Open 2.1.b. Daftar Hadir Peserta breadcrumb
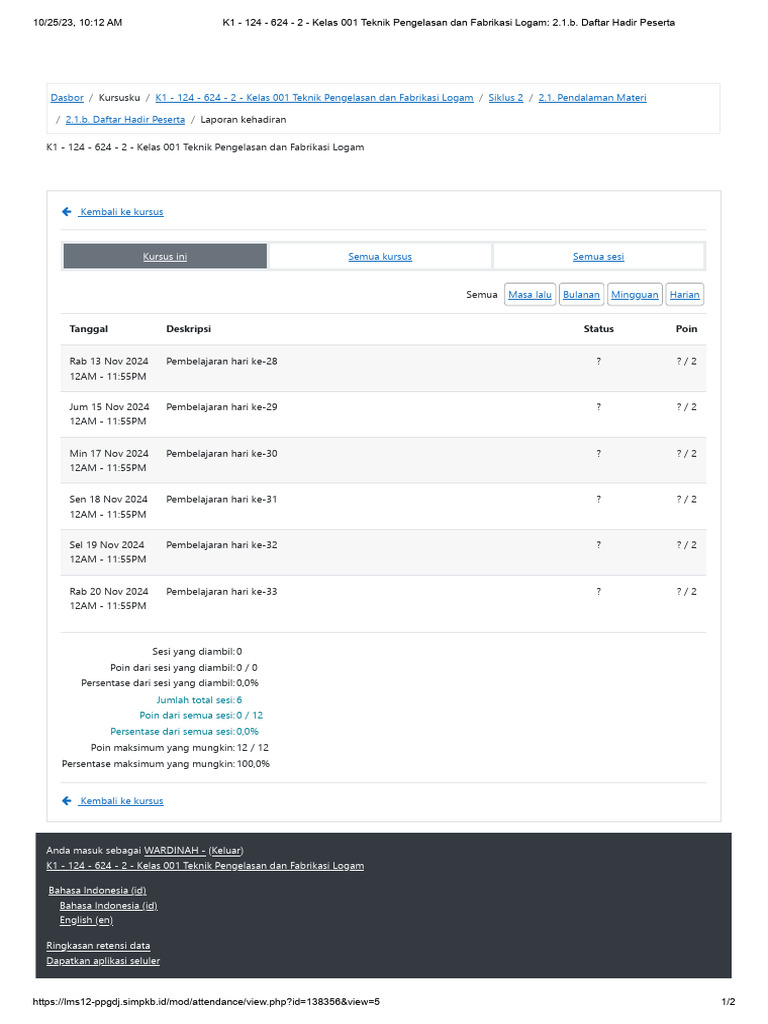The width and height of the screenshot is (768, 1024). (x=125, y=120)
